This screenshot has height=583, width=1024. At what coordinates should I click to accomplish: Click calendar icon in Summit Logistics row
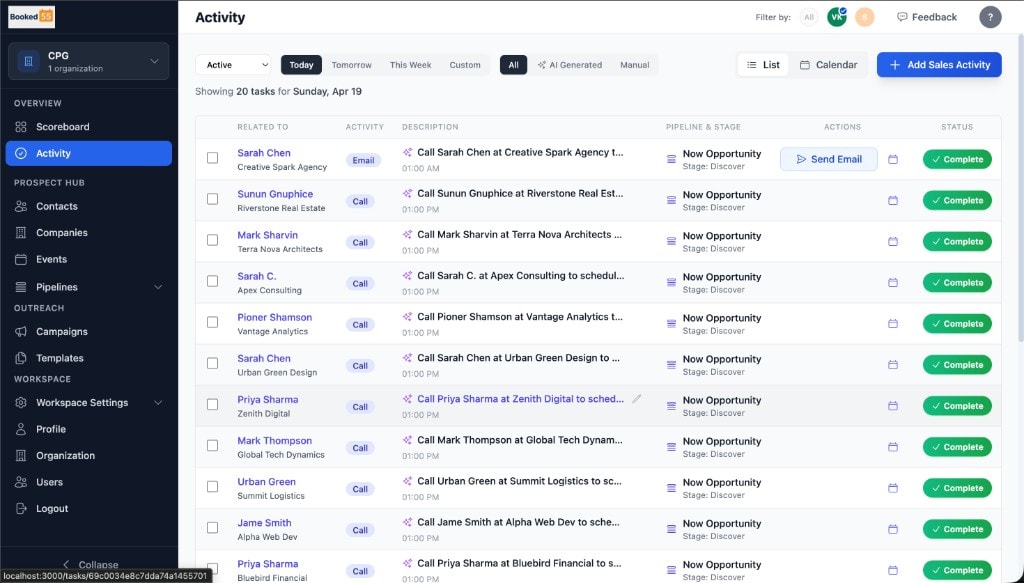(x=893, y=488)
